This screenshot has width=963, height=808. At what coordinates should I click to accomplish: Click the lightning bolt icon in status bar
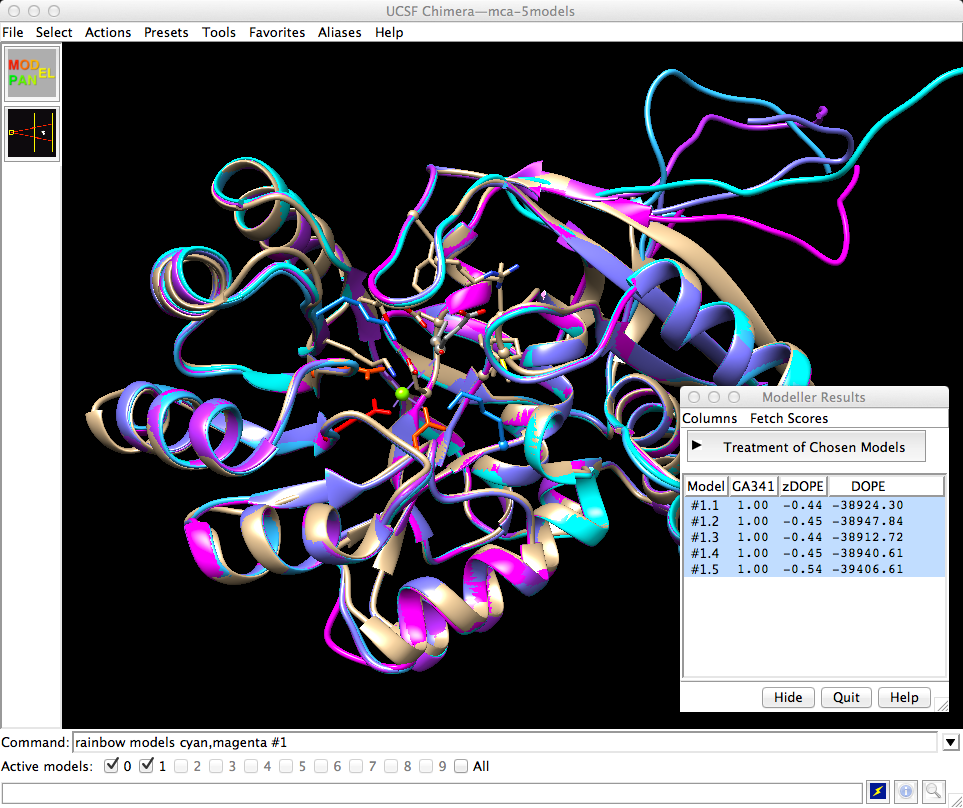[x=877, y=791]
